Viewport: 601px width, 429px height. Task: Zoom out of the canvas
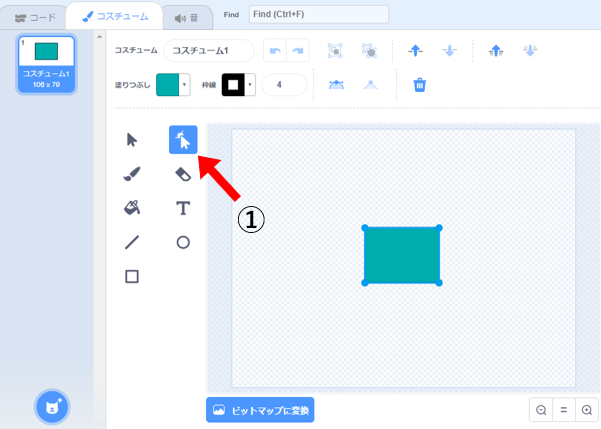(x=541, y=410)
